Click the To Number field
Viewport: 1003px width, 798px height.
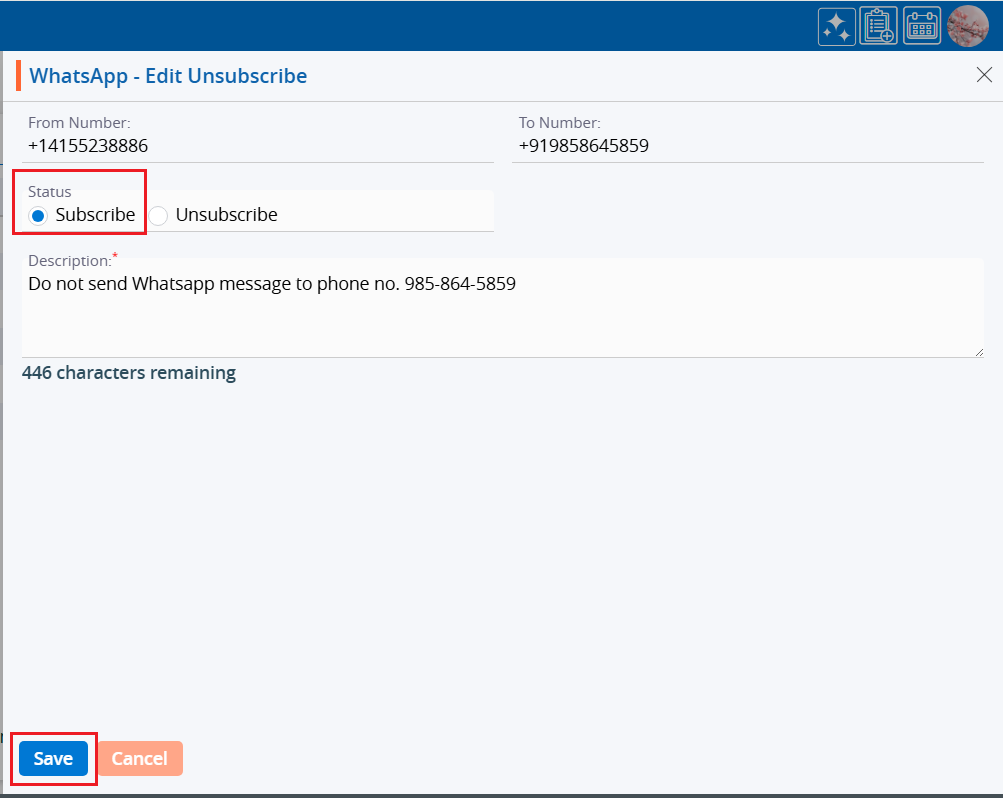pos(747,146)
